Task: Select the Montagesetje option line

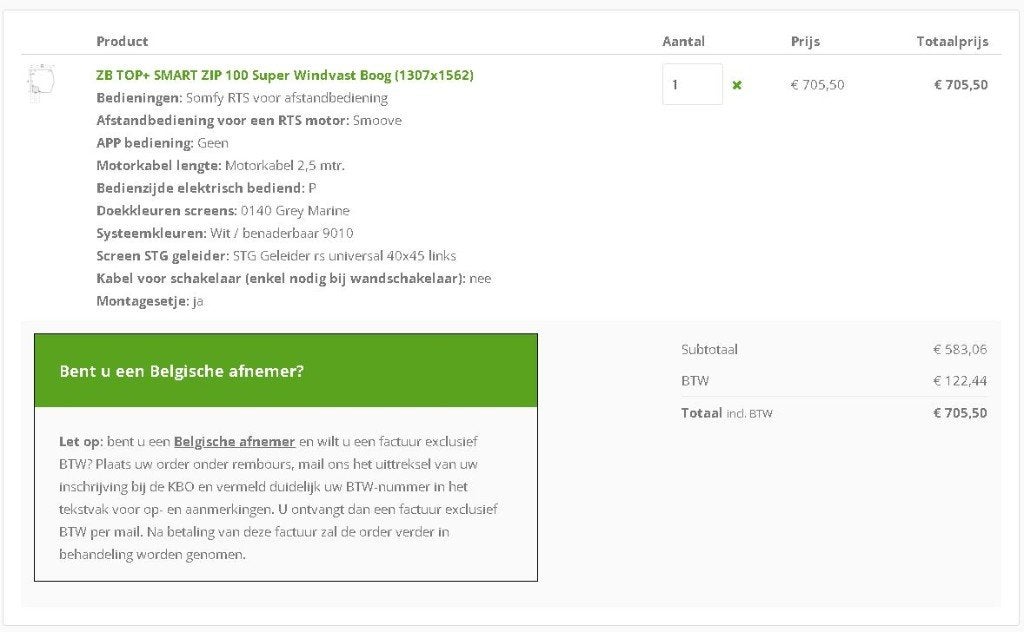Action: click(x=150, y=301)
